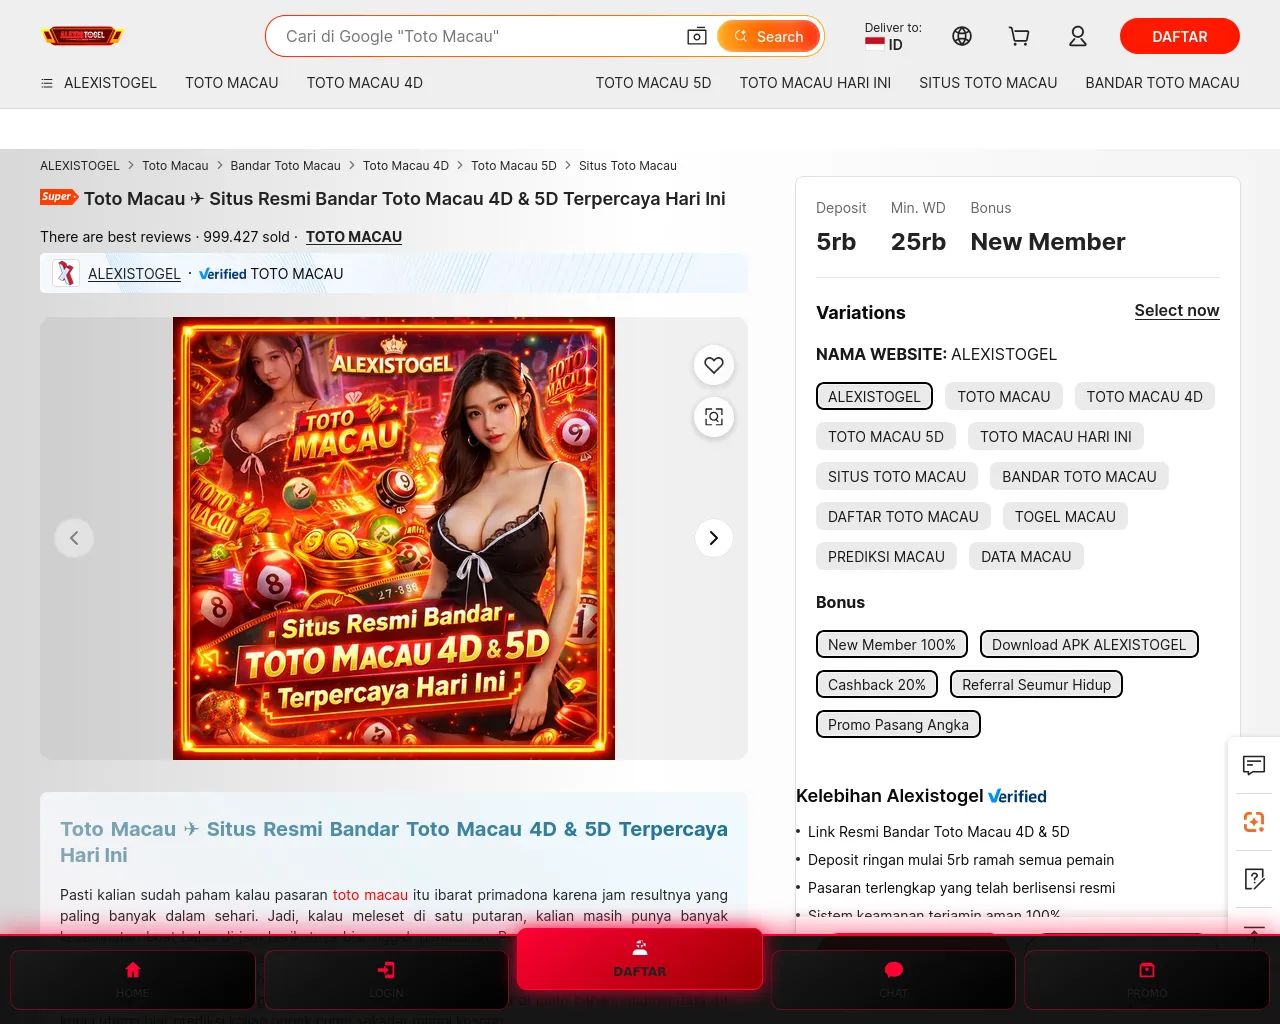This screenshot has height=1024, width=1280.
Task: Open the help question-mark icon in the floating sidebar
Action: (x=1254, y=879)
